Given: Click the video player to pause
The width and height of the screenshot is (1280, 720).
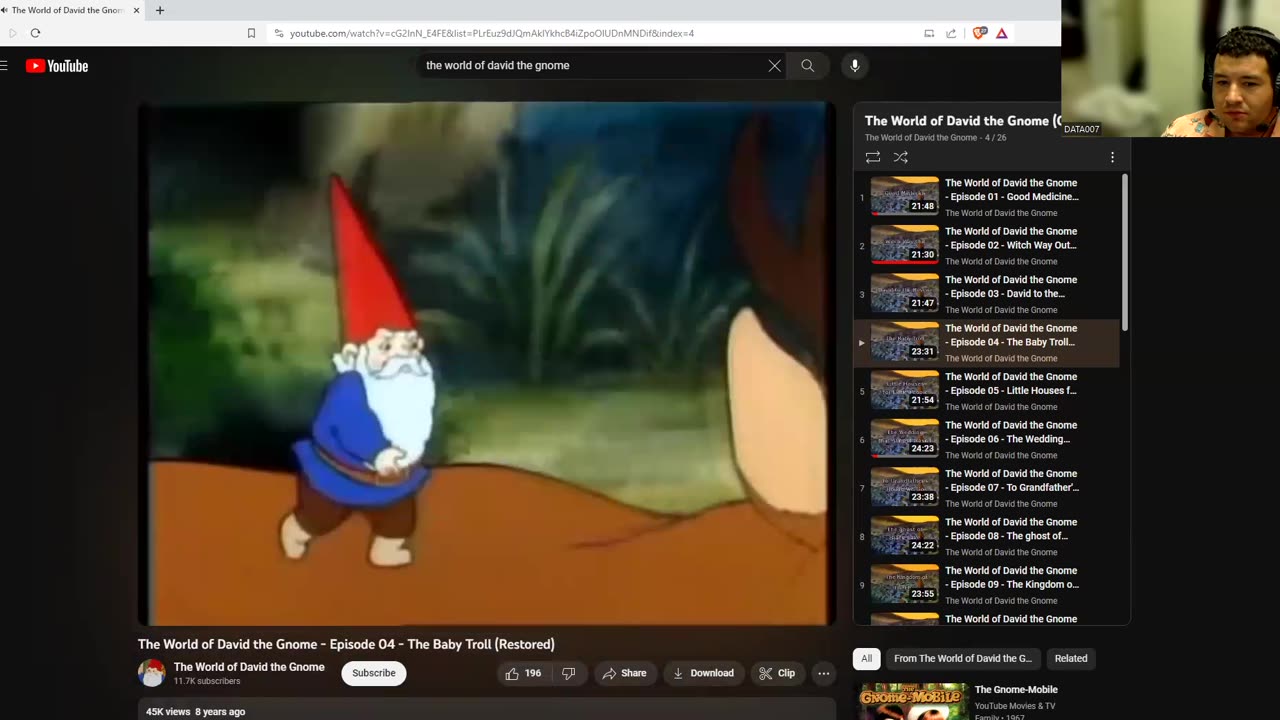Looking at the screenshot, I should point(486,363).
